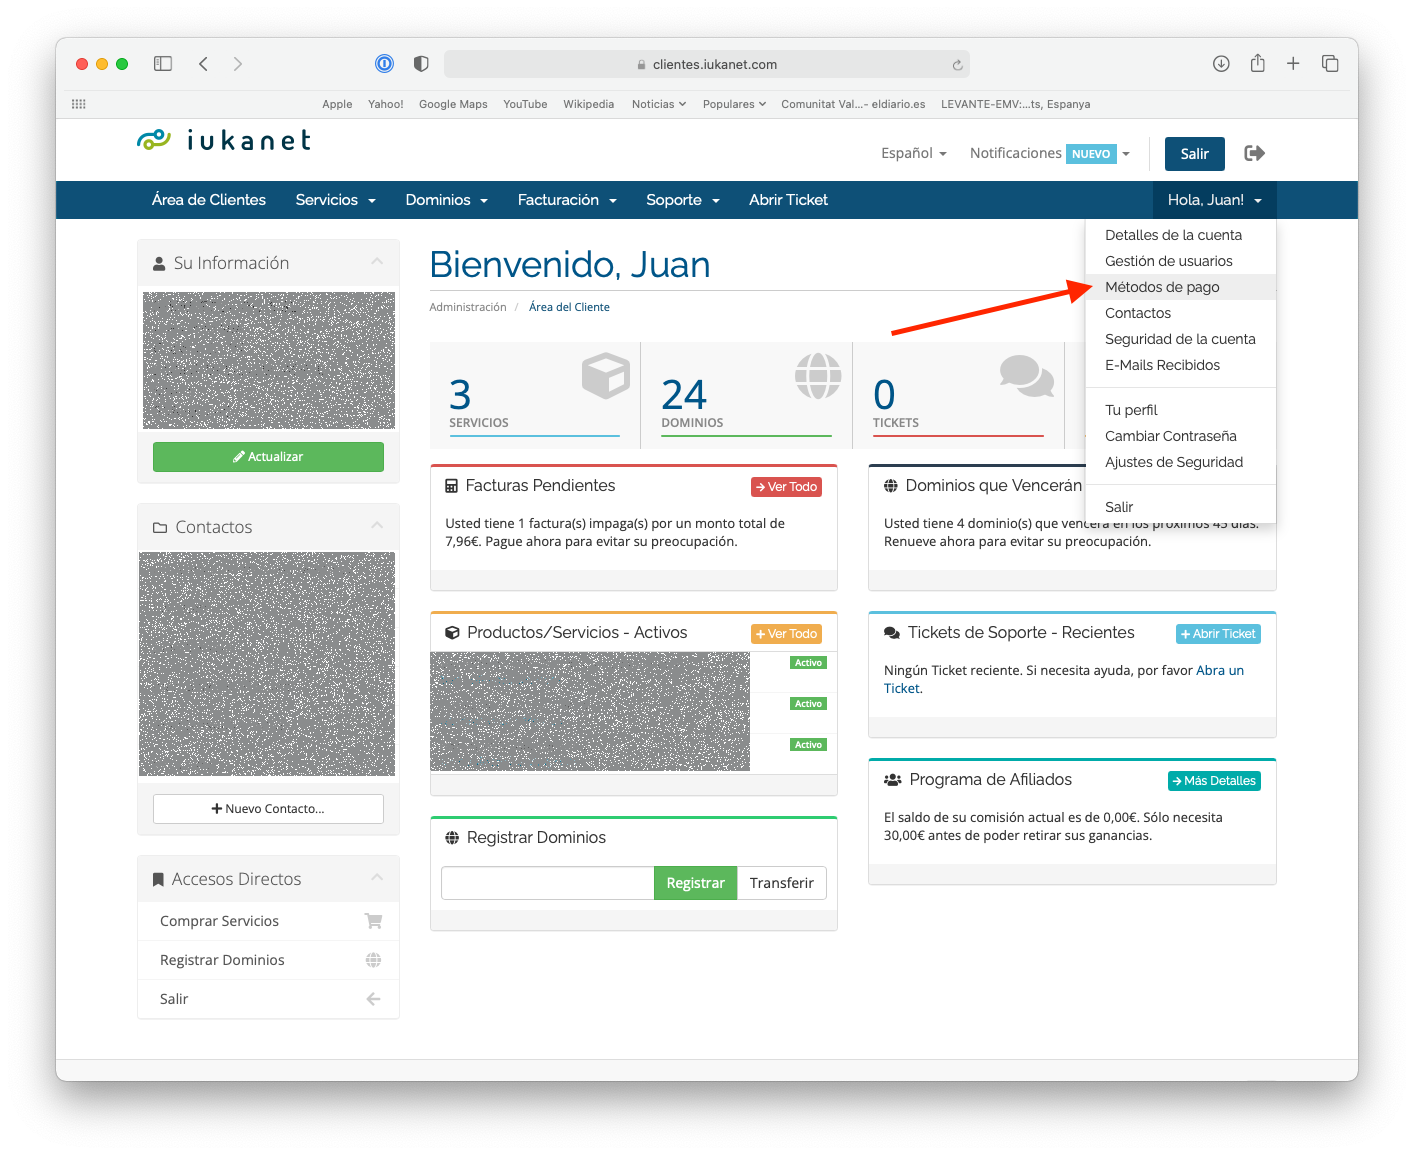Collapse the Accesos Directos panel
The height and width of the screenshot is (1155, 1414).
(x=377, y=878)
